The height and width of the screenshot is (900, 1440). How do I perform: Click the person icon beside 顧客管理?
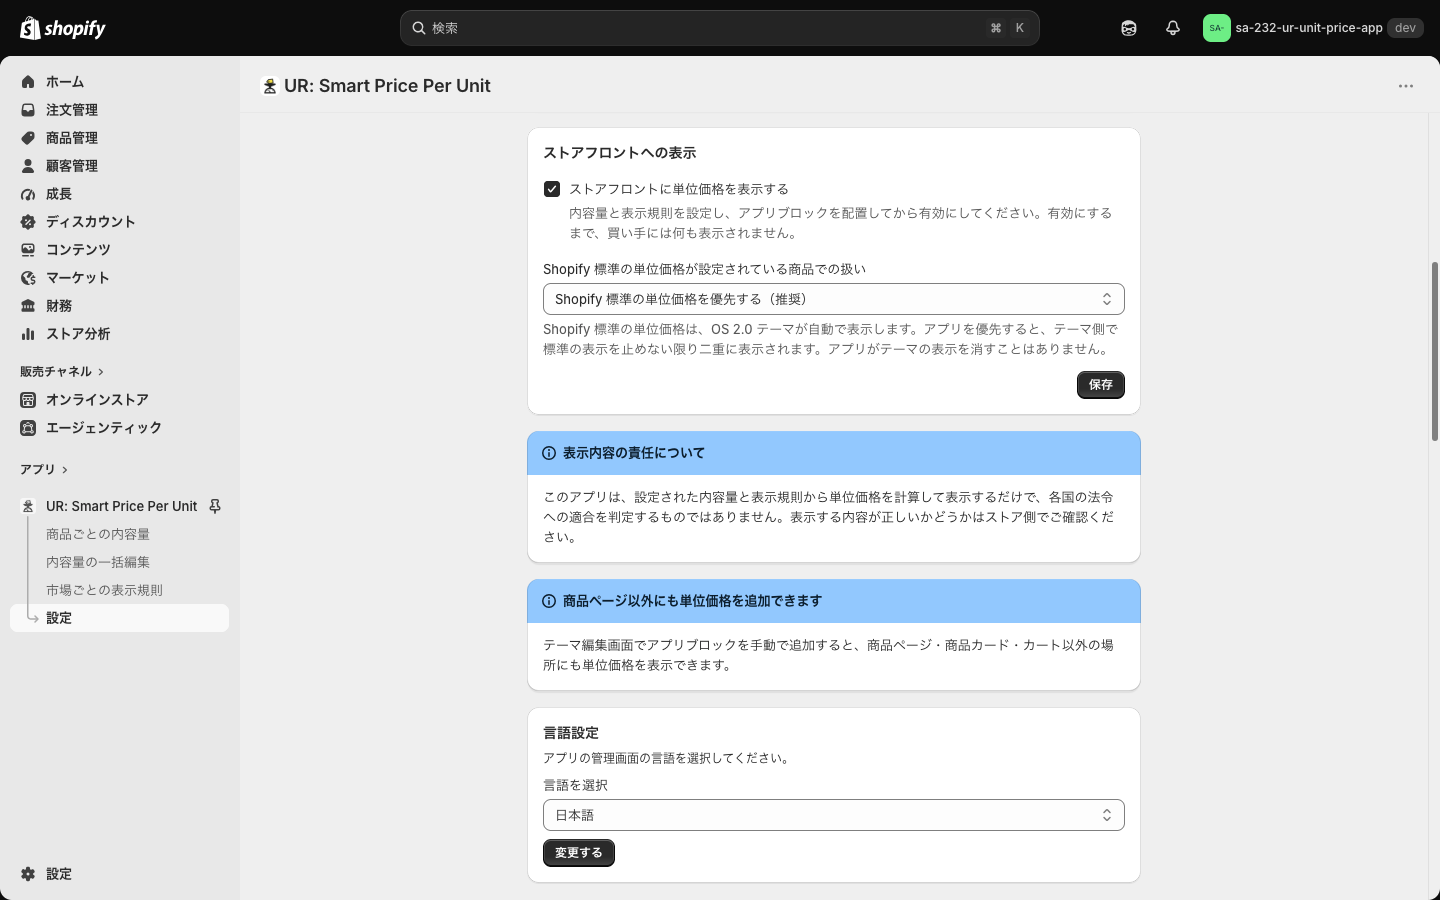pyautogui.click(x=28, y=166)
